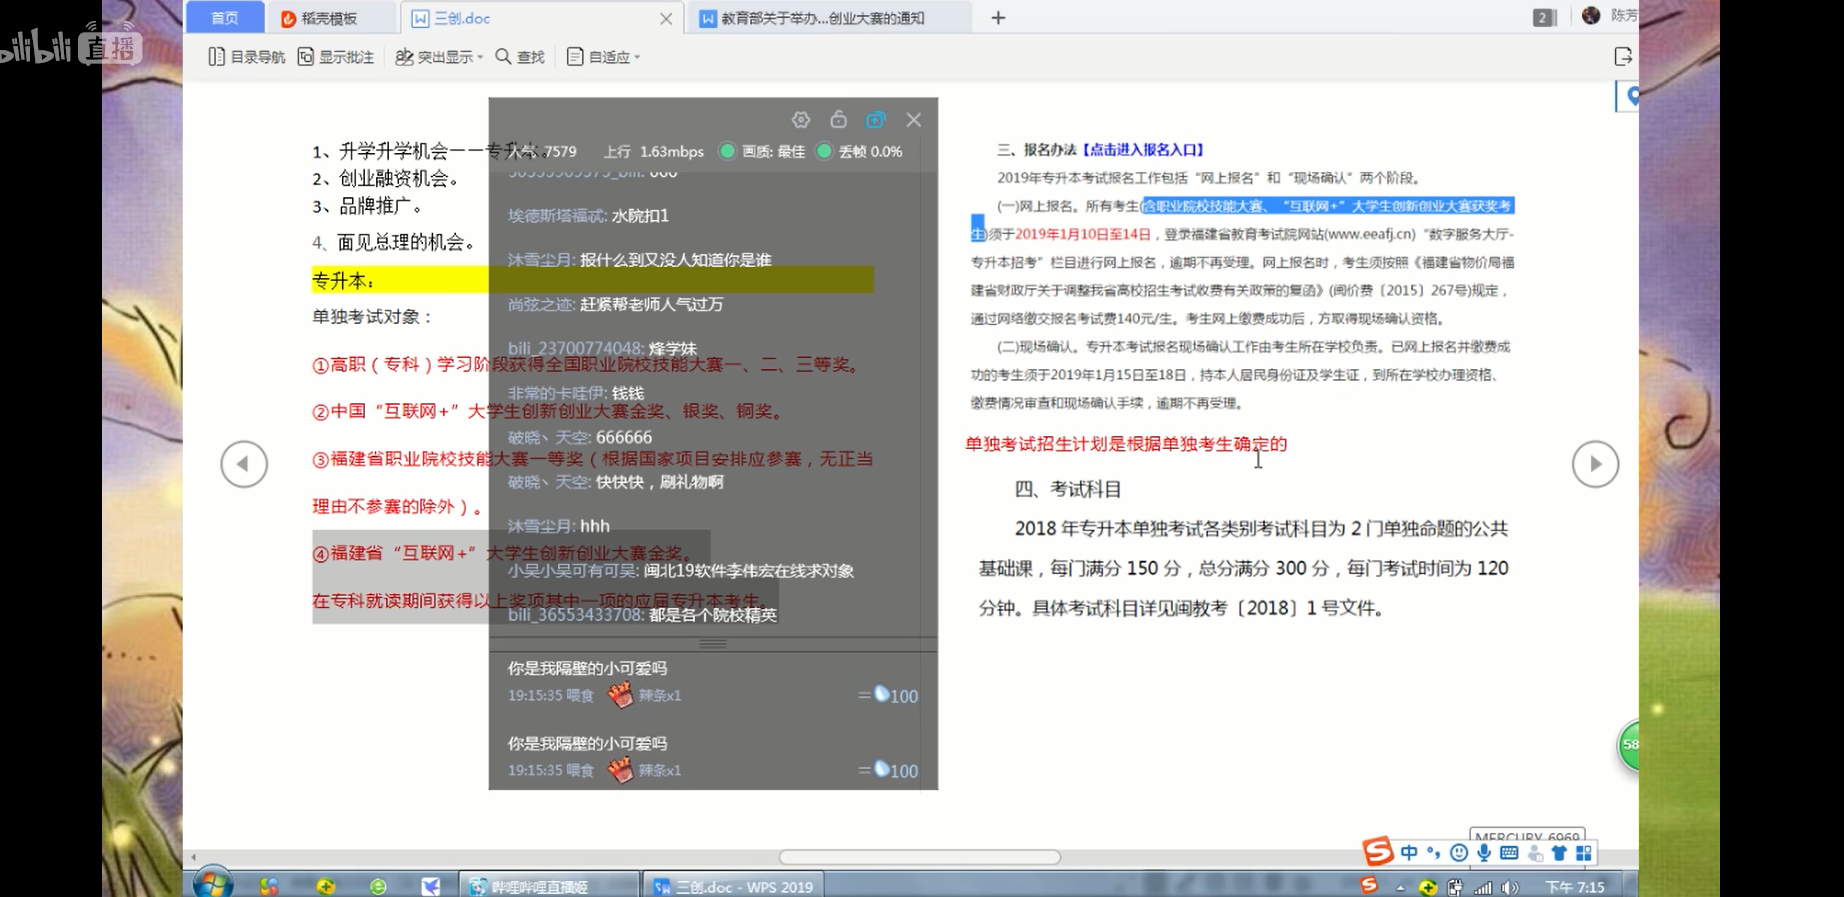Click the taskbar clock 下午 7:15
Viewport: 1844px width, 897px height.
click(1575, 887)
